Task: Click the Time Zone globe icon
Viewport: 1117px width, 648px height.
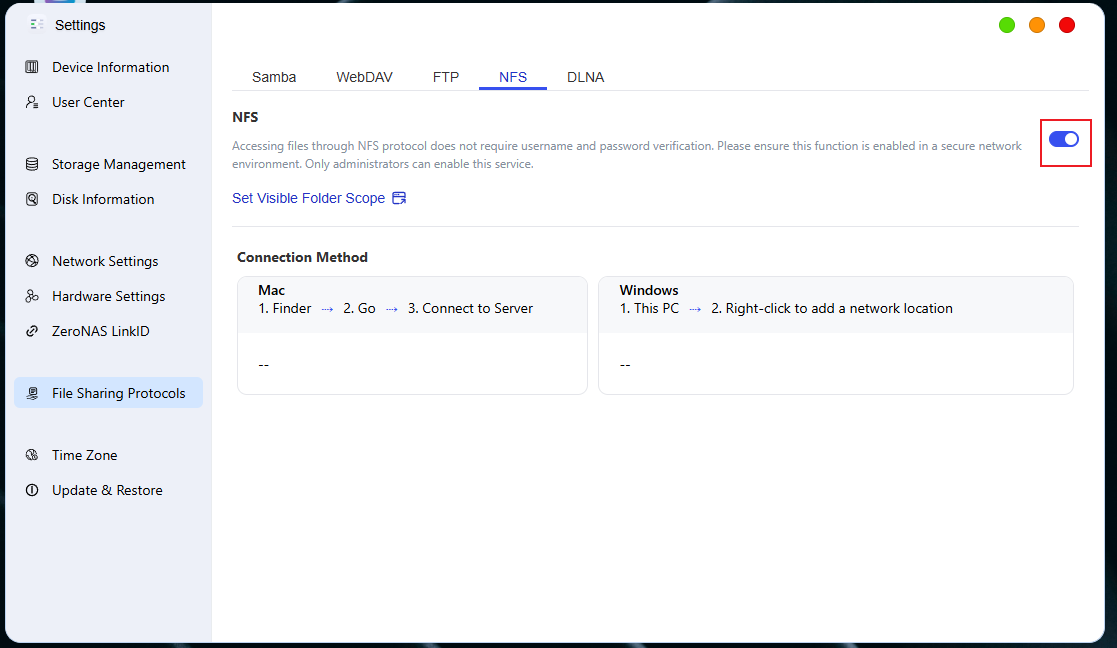Action: 32,454
